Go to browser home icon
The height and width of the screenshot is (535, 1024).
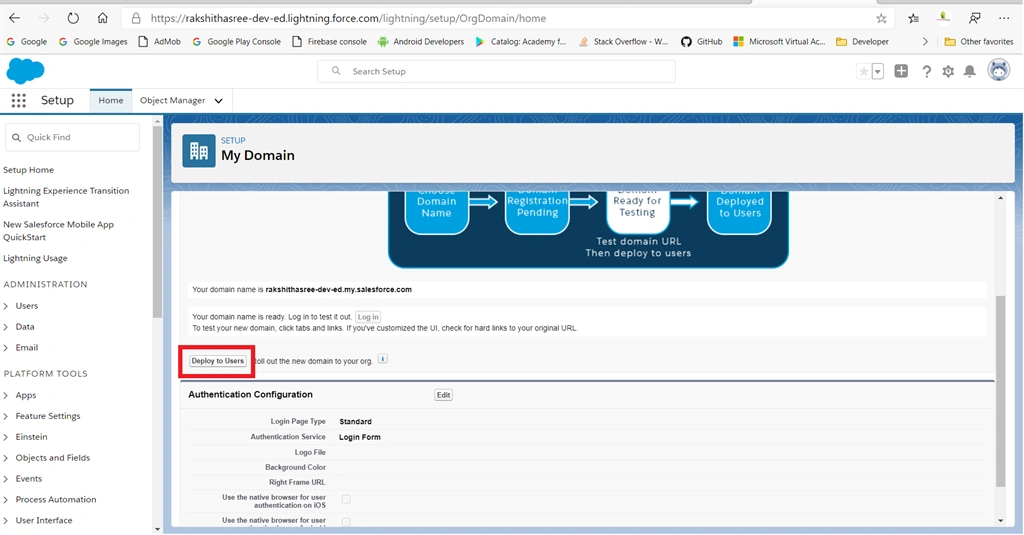103,18
